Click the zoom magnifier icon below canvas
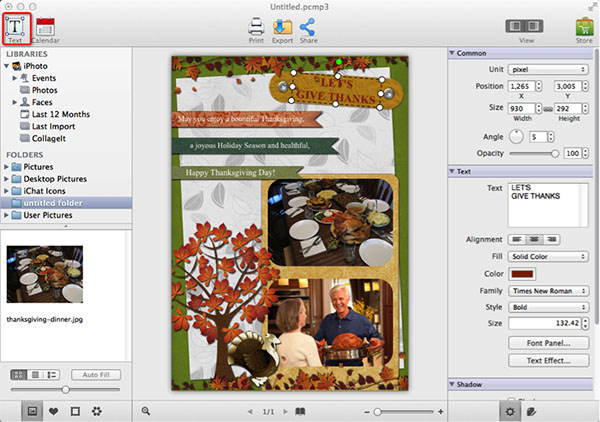The width and height of the screenshot is (600, 422). click(x=147, y=411)
